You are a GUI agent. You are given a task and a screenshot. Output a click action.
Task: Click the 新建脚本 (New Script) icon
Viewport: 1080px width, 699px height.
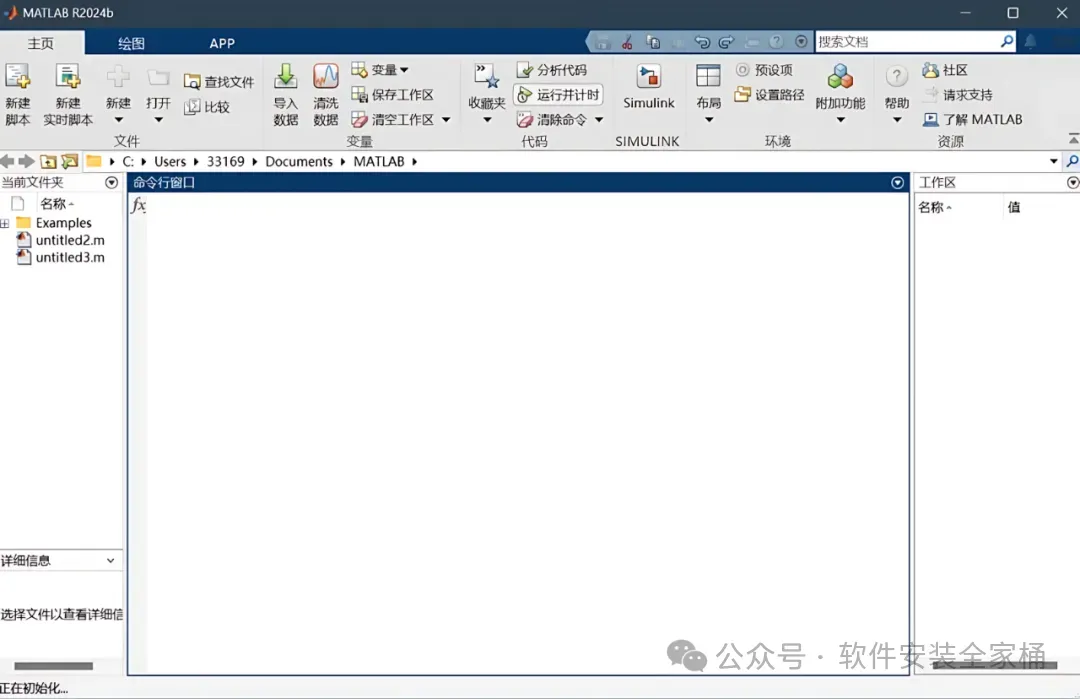(x=18, y=77)
